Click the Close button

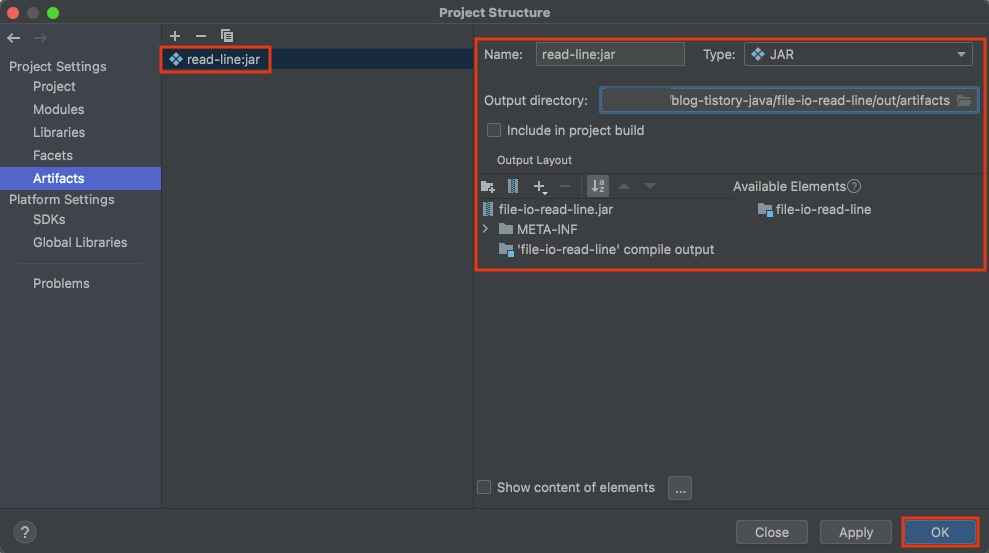[x=772, y=532]
